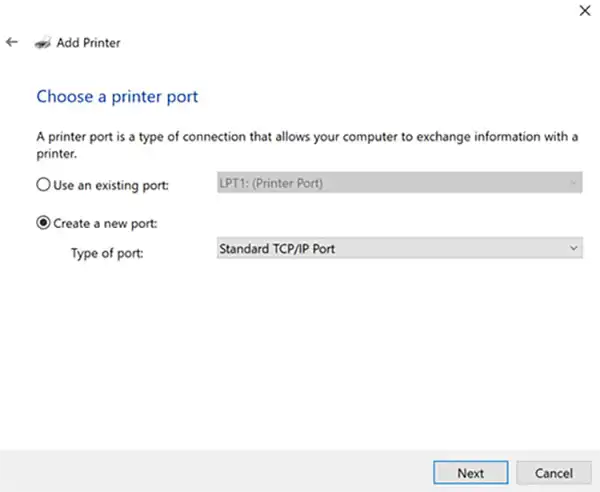
Task: Click the 'Type of port:' label
Action: tap(107, 253)
